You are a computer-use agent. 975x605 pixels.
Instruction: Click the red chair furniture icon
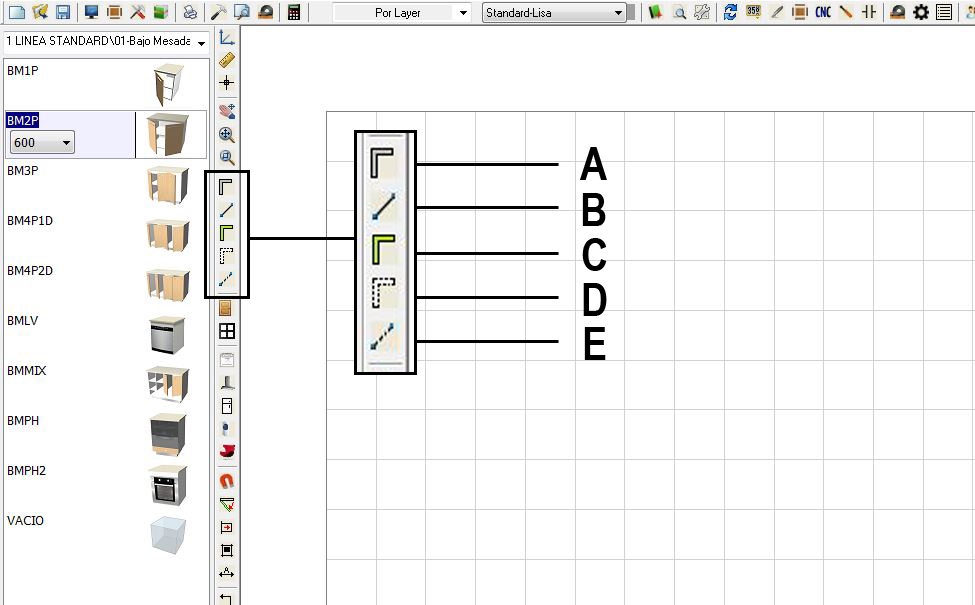(227, 451)
